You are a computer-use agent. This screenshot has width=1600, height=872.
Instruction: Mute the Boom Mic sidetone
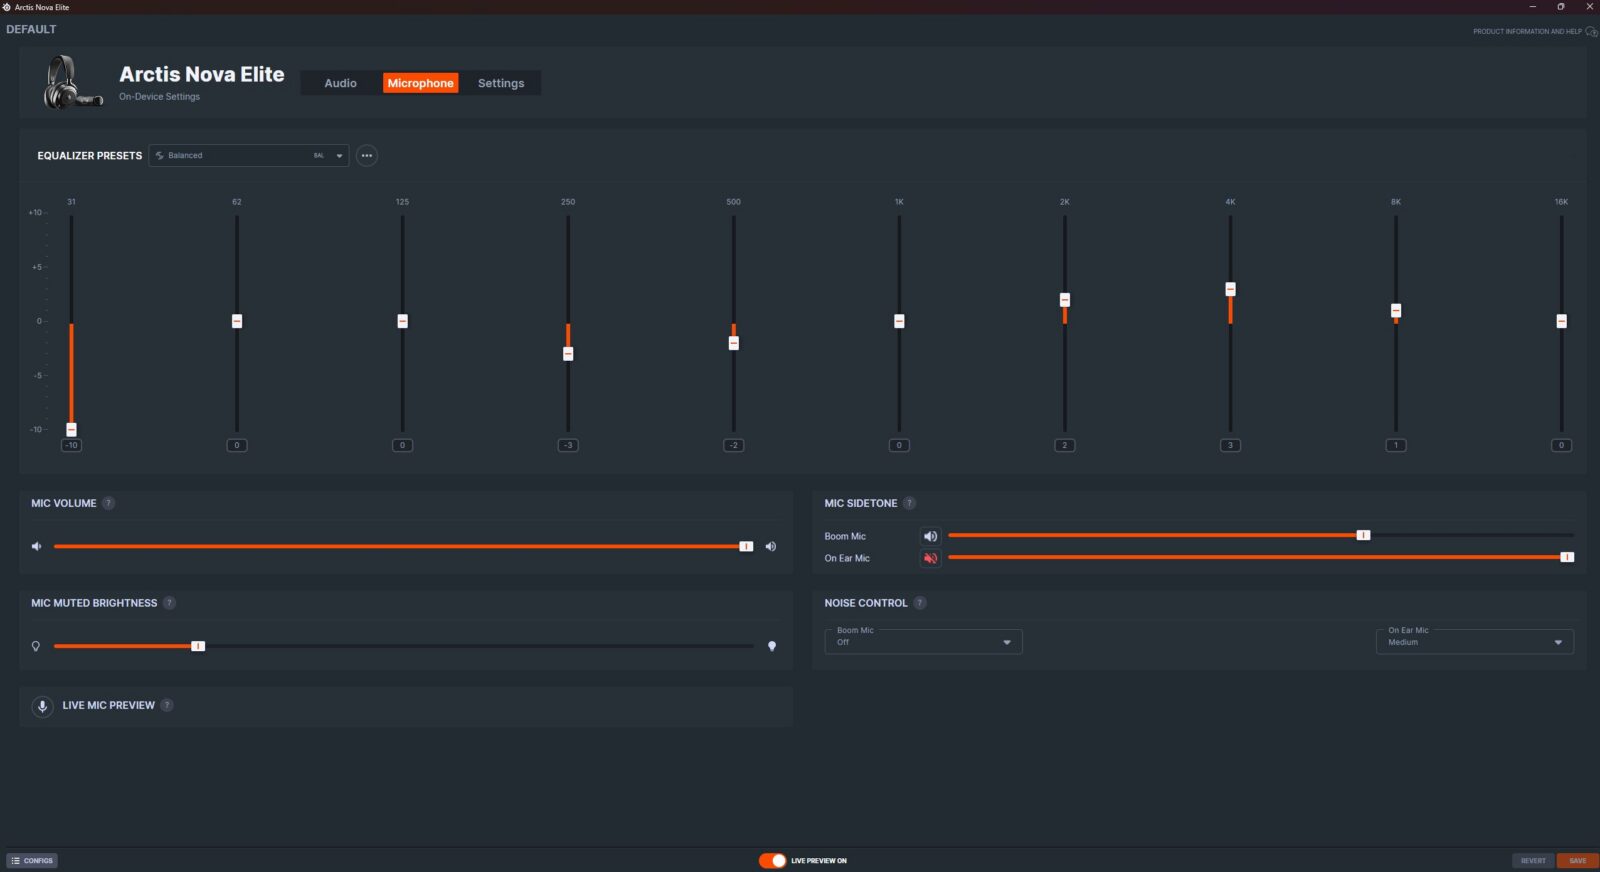930,537
